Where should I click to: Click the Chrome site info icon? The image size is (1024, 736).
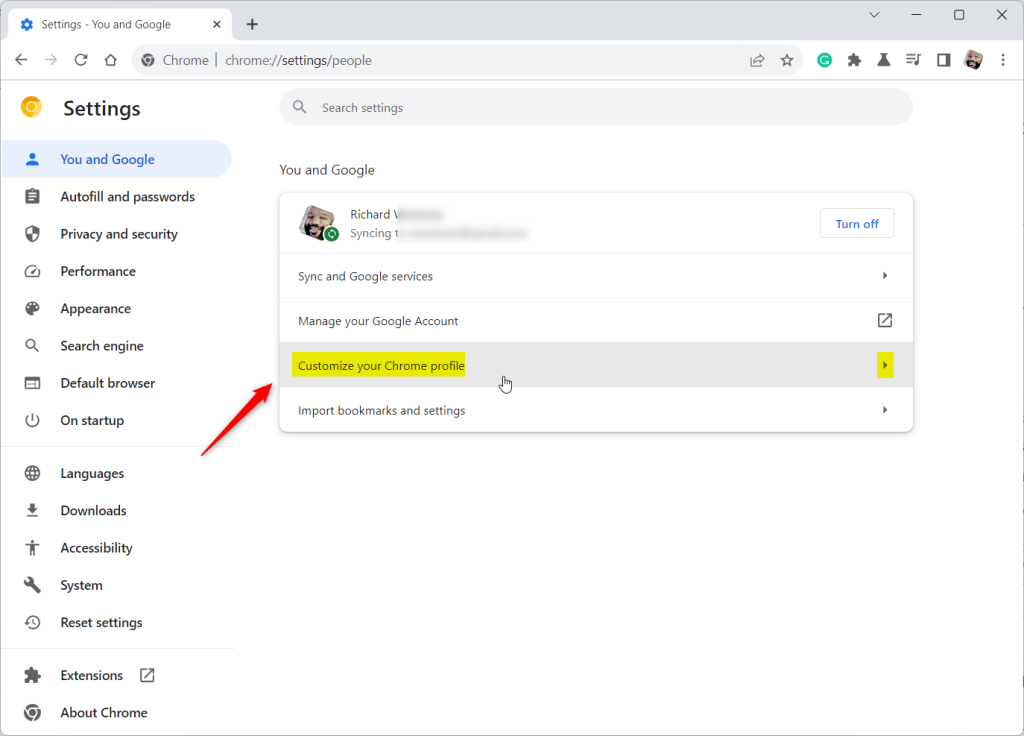click(148, 60)
